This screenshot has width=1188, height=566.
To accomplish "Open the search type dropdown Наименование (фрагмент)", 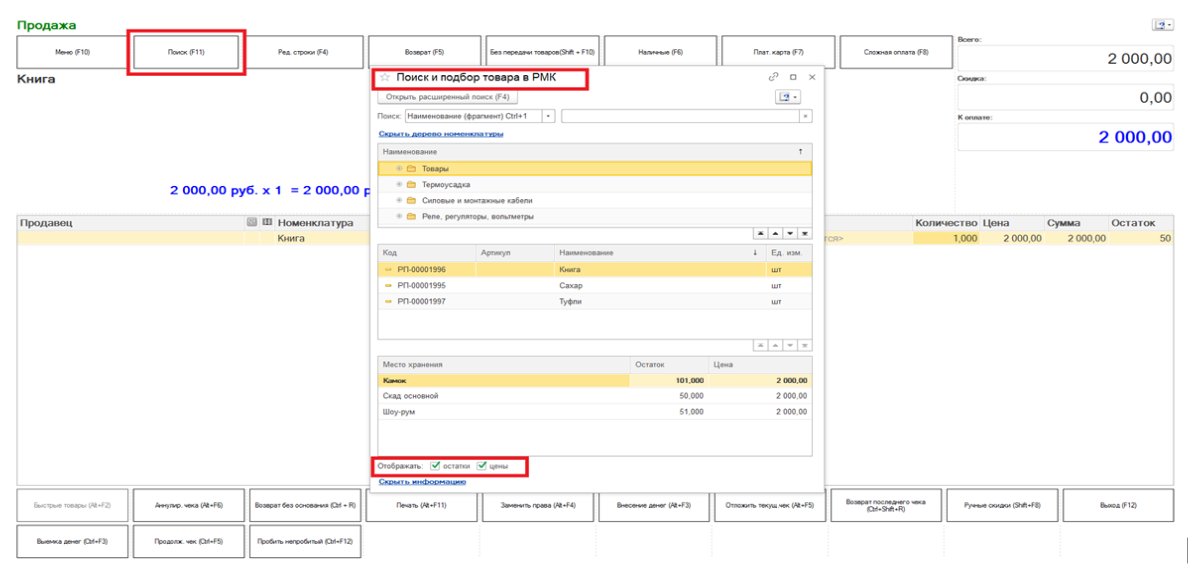I will tap(548, 116).
